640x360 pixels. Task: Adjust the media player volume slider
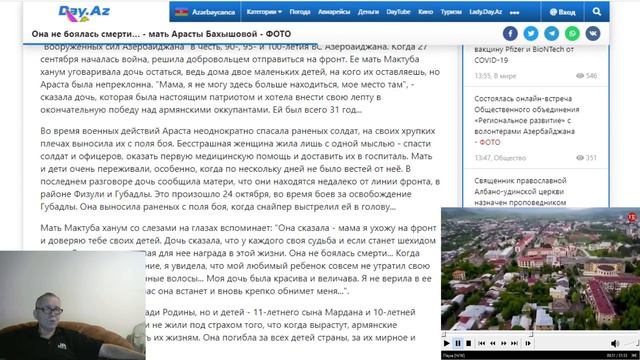(x=631, y=343)
